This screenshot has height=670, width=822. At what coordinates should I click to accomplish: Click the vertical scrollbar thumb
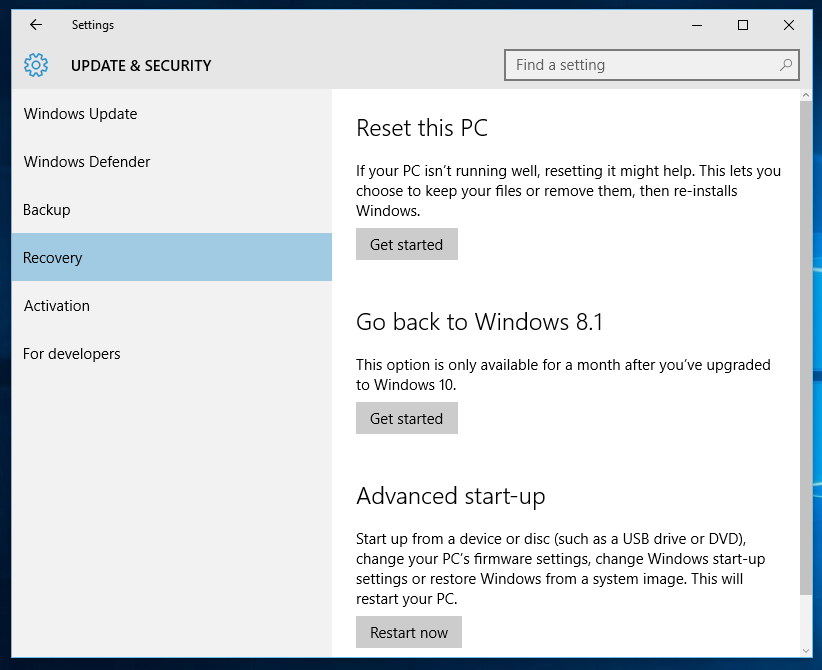pyautogui.click(x=806, y=349)
